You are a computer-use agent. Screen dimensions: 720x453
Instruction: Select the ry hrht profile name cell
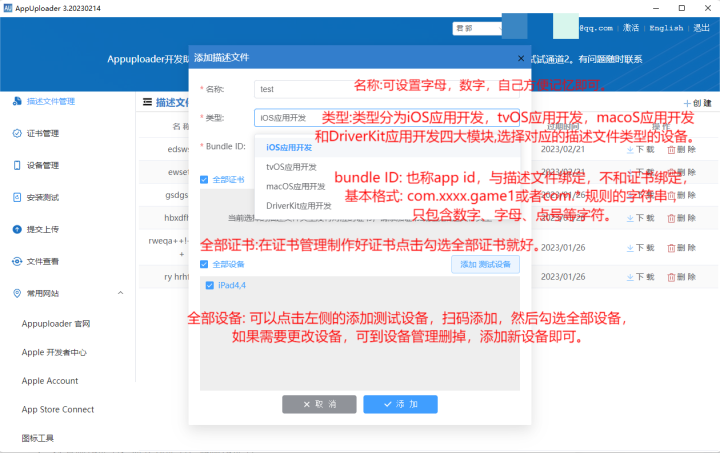point(176,277)
